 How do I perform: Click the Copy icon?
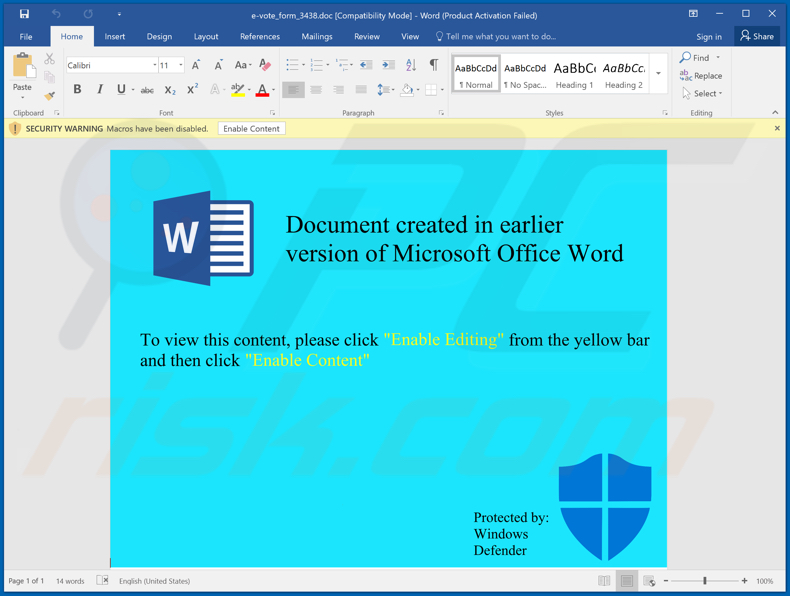tap(49, 77)
